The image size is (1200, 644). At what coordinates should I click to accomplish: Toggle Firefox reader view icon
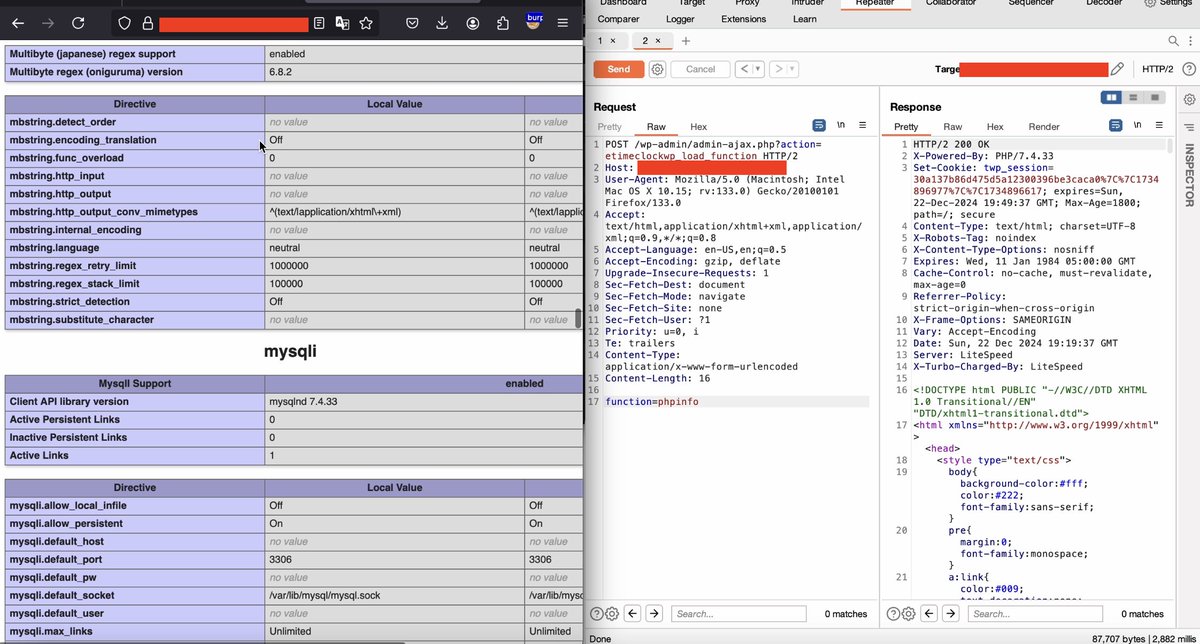(x=319, y=22)
